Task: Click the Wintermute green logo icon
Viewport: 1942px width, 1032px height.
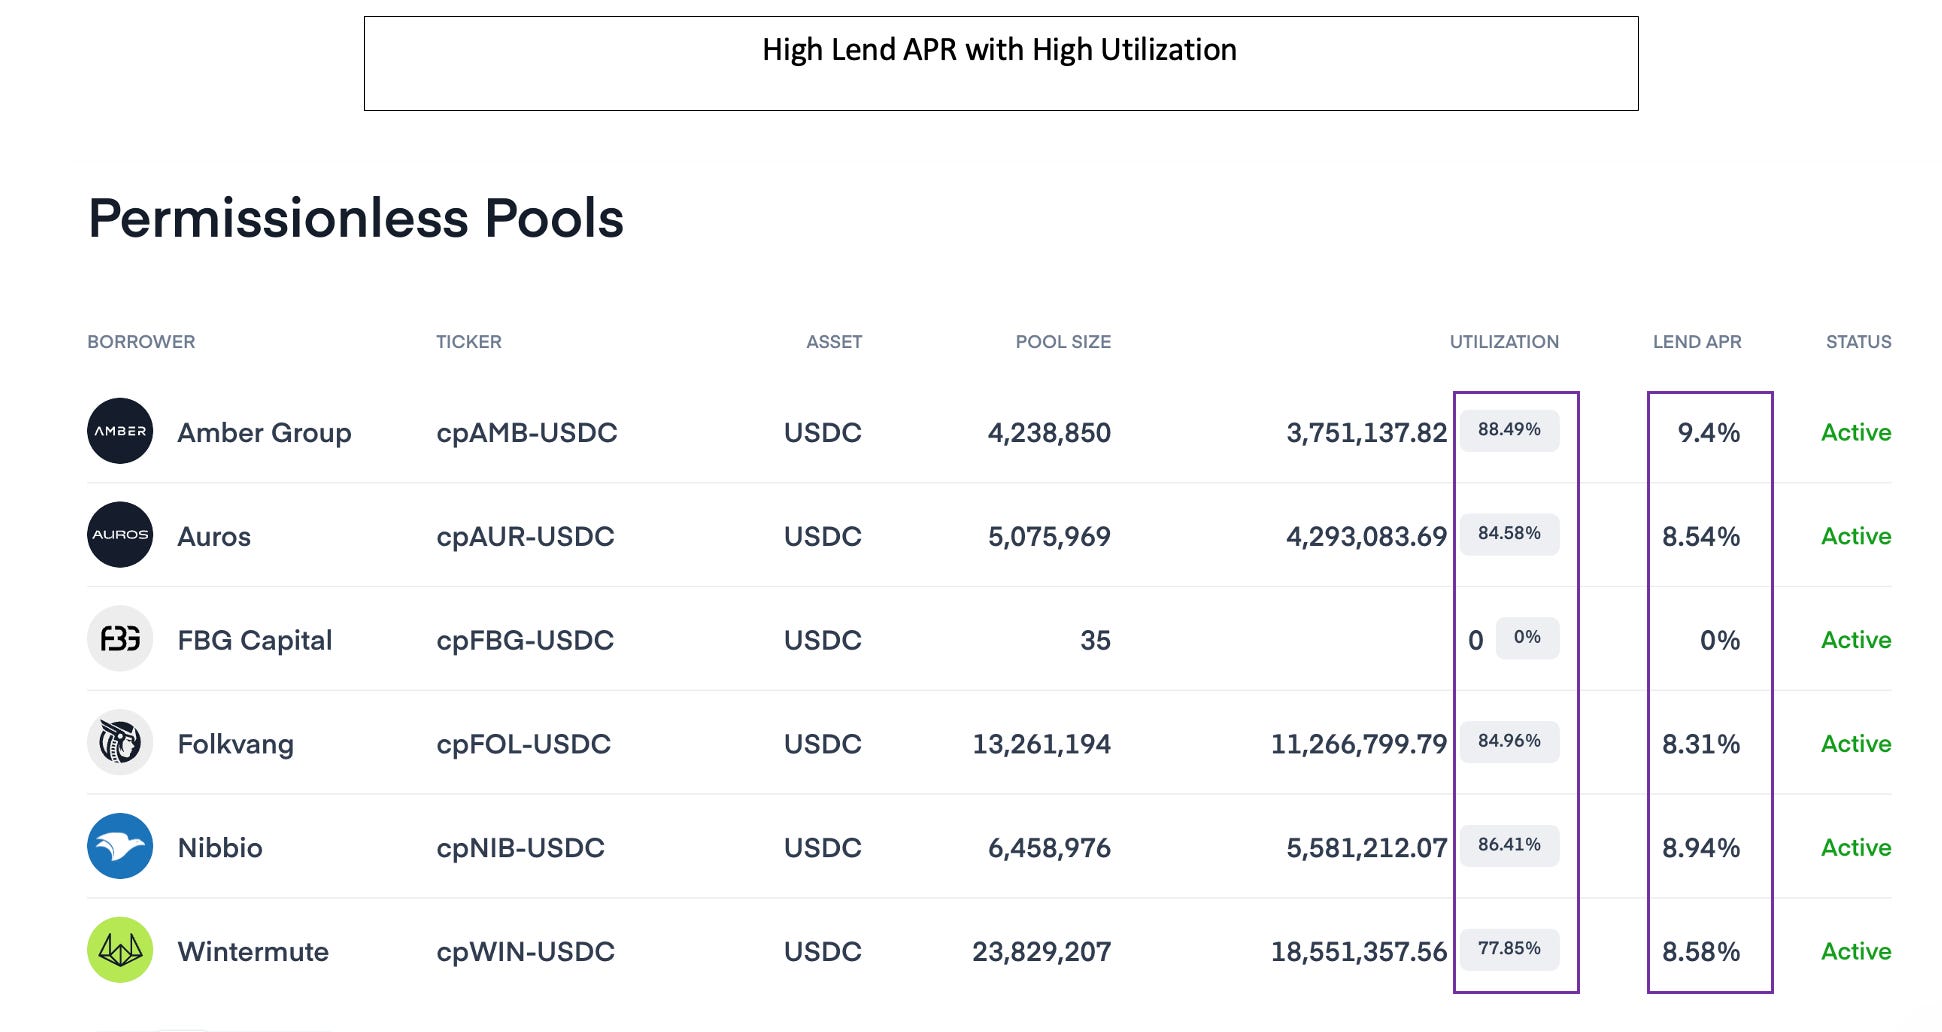Action: pyautogui.click(x=120, y=951)
